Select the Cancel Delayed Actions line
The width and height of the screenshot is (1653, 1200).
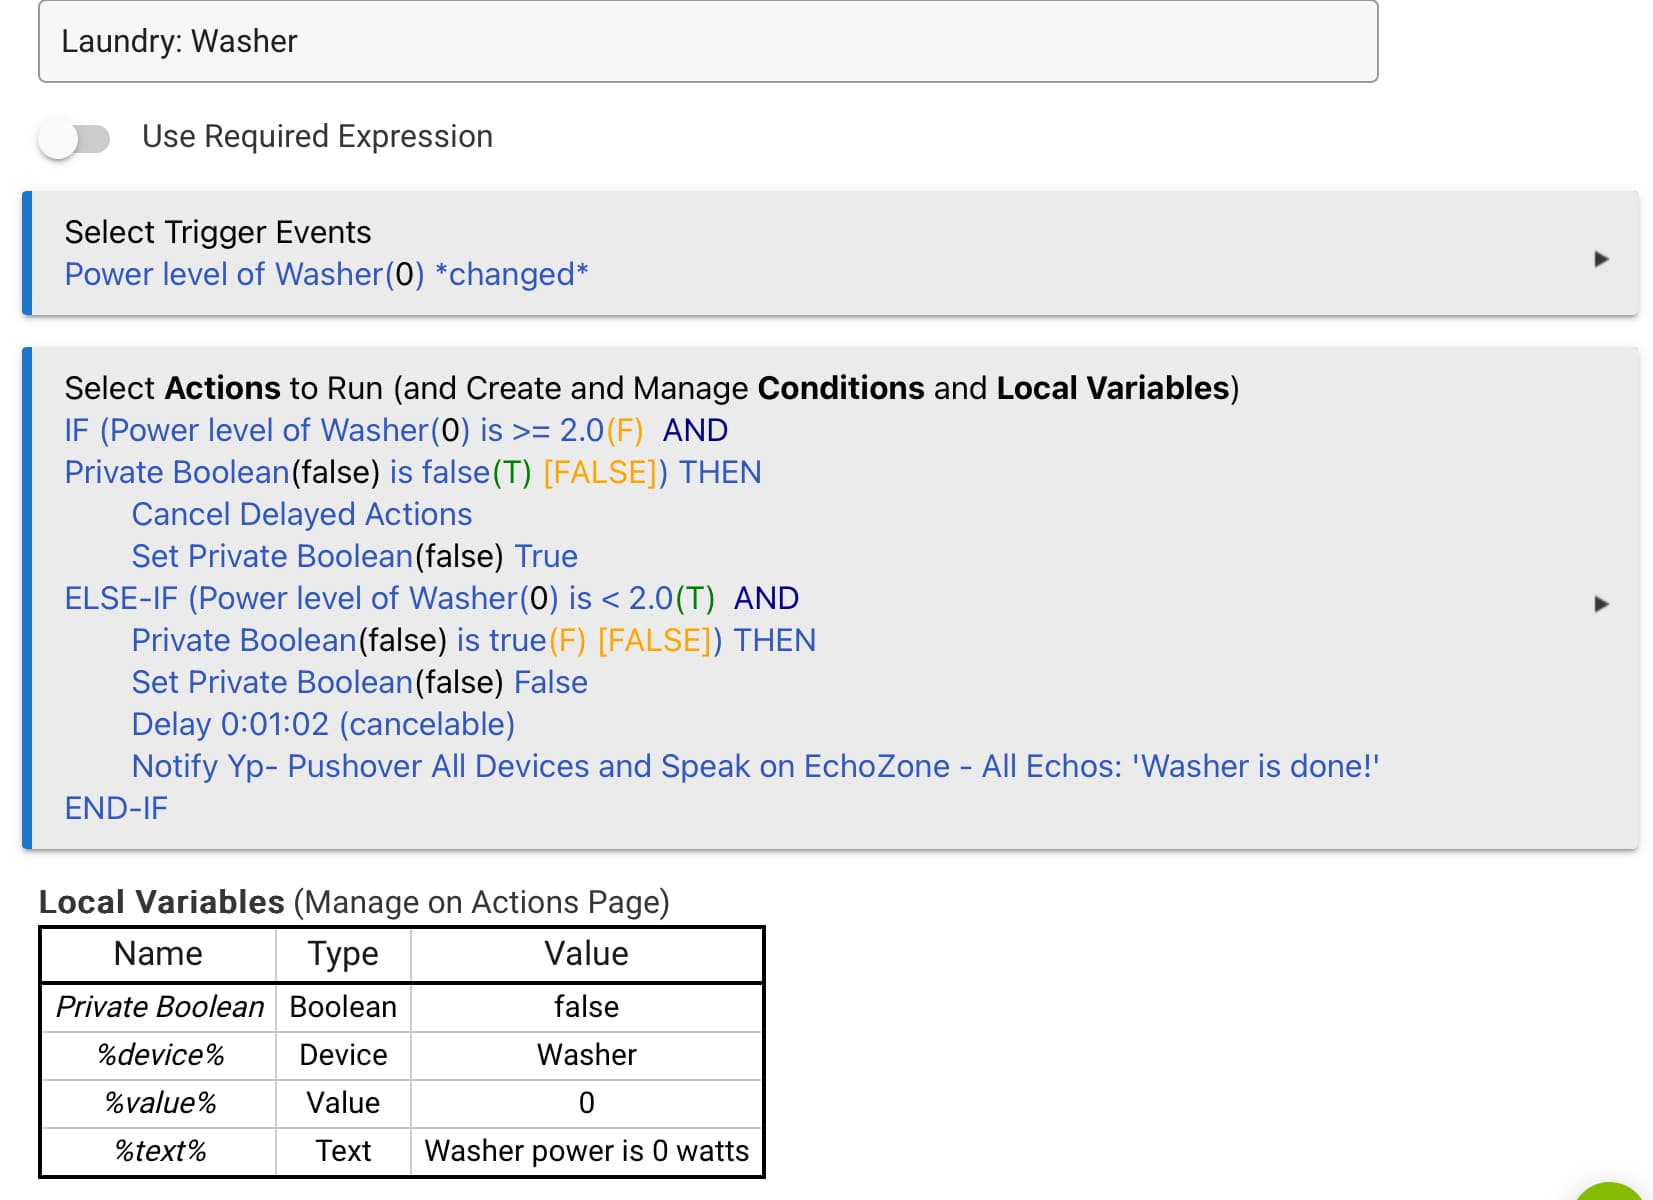[x=301, y=514]
